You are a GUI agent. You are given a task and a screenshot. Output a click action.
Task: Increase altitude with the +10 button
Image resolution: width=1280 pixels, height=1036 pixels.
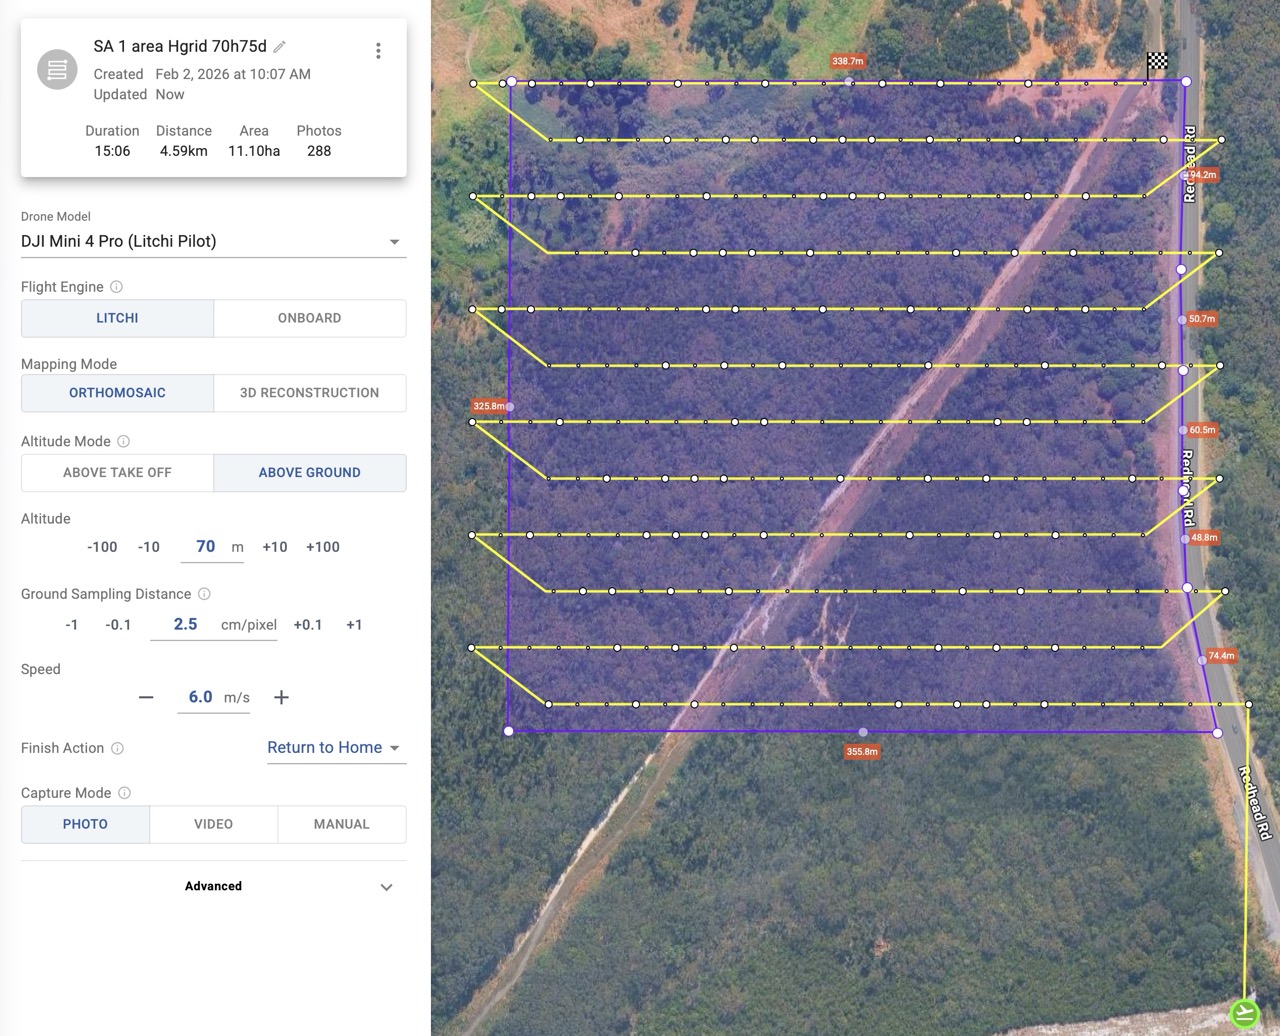275,547
